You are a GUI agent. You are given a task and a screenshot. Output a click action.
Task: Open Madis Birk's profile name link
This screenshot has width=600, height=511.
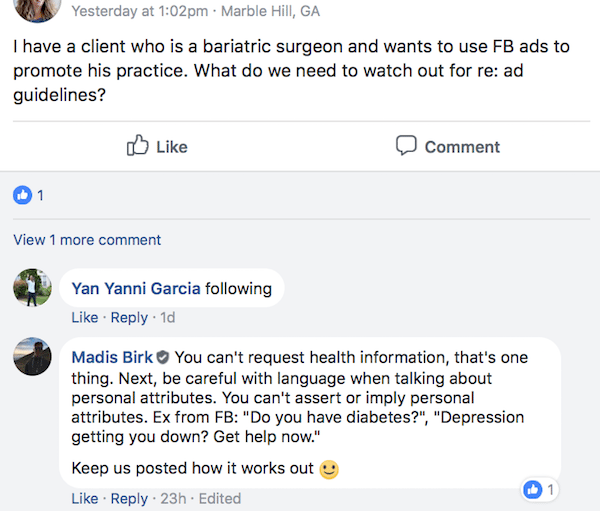tap(111, 357)
